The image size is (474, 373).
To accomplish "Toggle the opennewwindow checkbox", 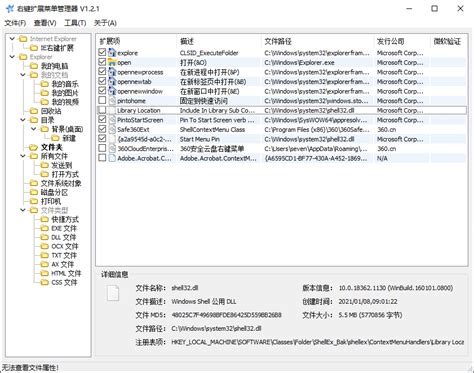I will pos(102,91).
